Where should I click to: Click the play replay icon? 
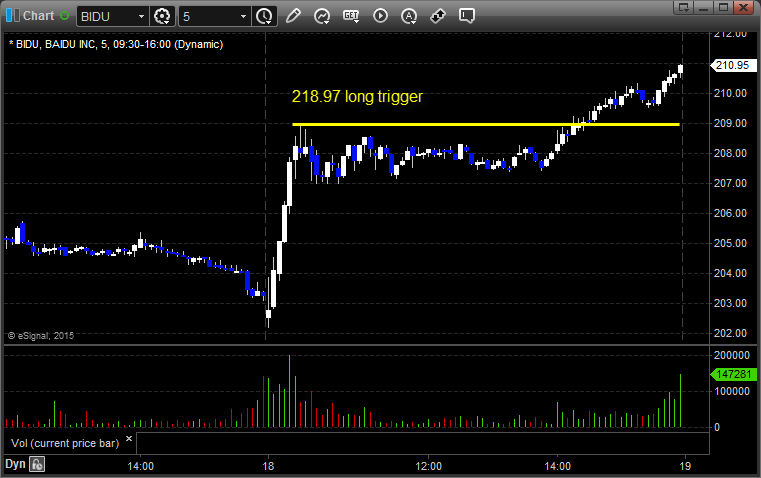[x=380, y=16]
